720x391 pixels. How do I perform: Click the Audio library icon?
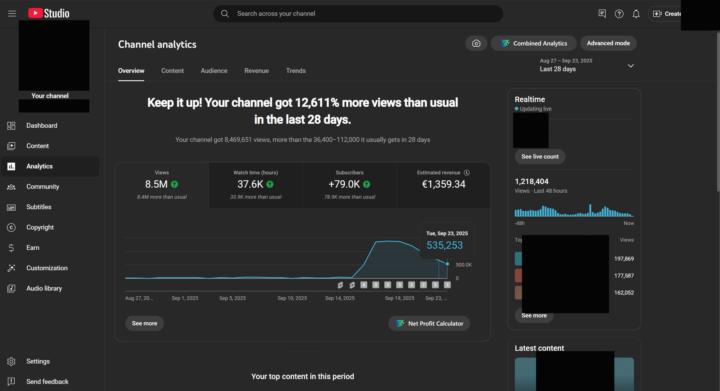(x=11, y=288)
